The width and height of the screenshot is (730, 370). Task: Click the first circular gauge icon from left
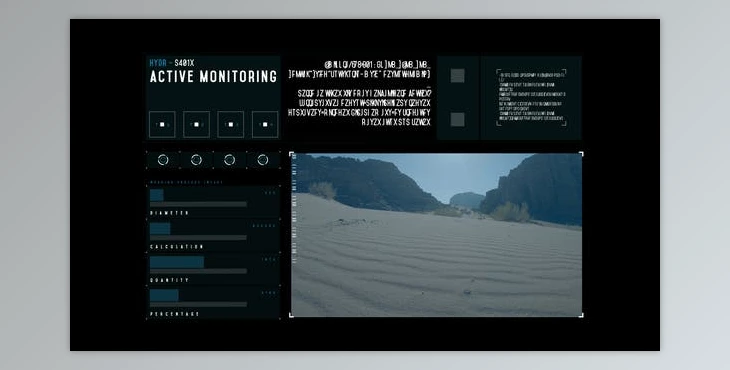163,160
